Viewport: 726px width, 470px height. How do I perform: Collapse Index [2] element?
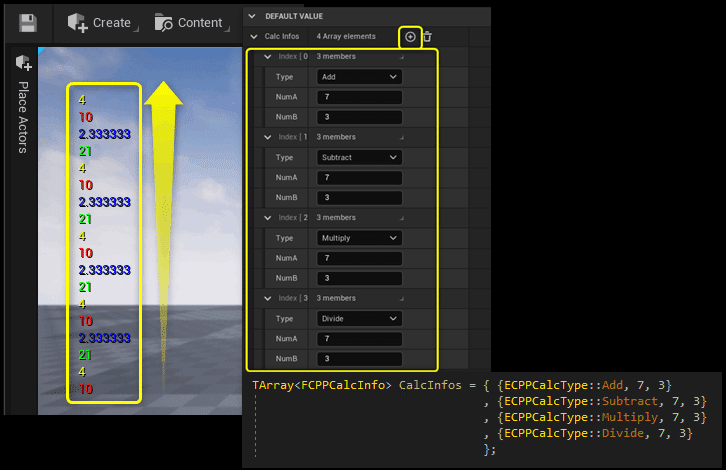click(268, 218)
